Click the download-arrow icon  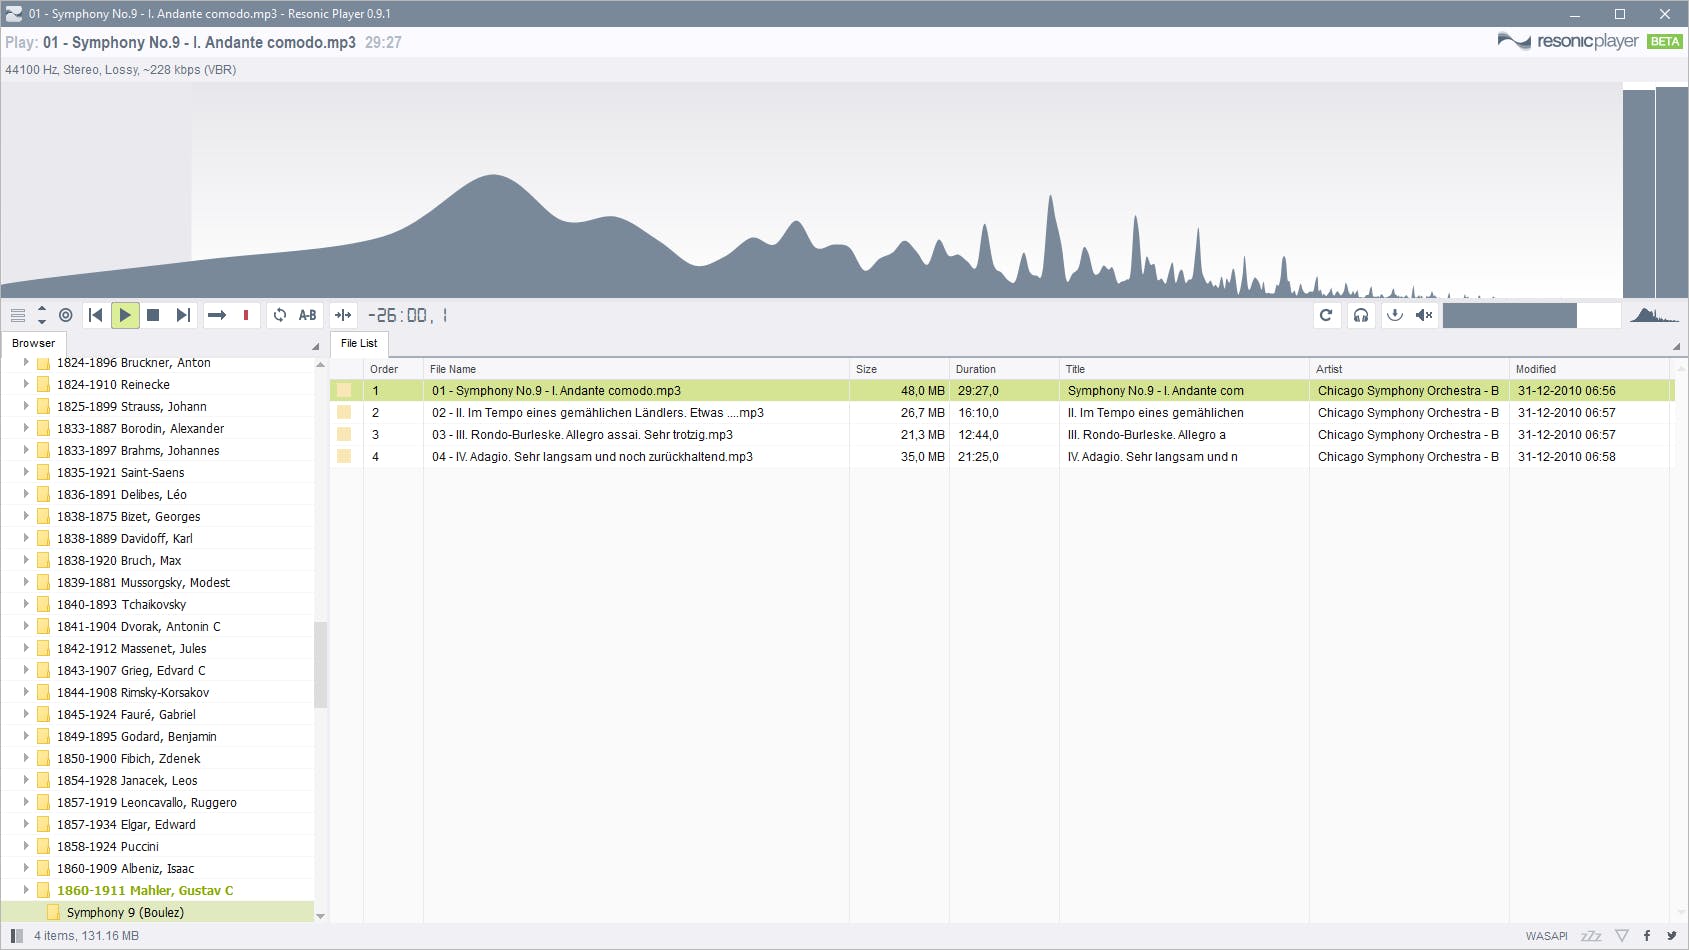coord(1395,315)
